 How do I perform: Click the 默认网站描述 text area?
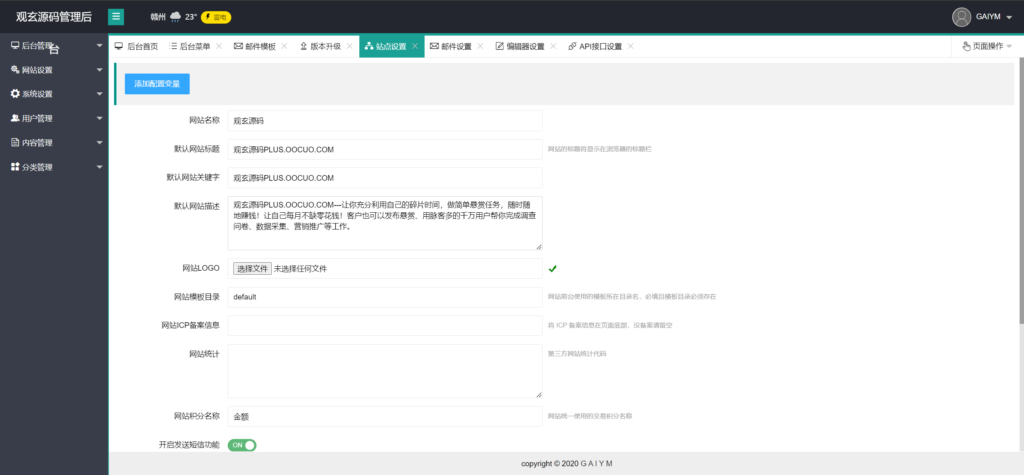click(385, 222)
